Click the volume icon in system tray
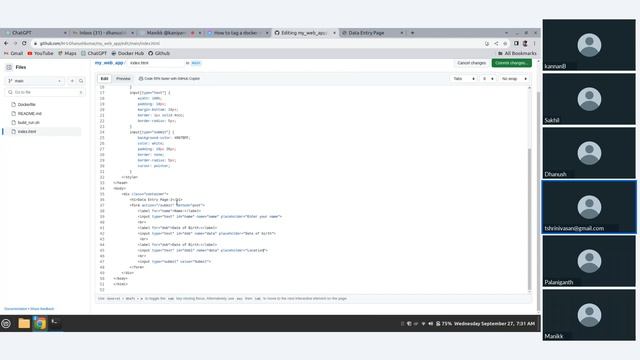The image size is (640, 360). tap(430, 324)
